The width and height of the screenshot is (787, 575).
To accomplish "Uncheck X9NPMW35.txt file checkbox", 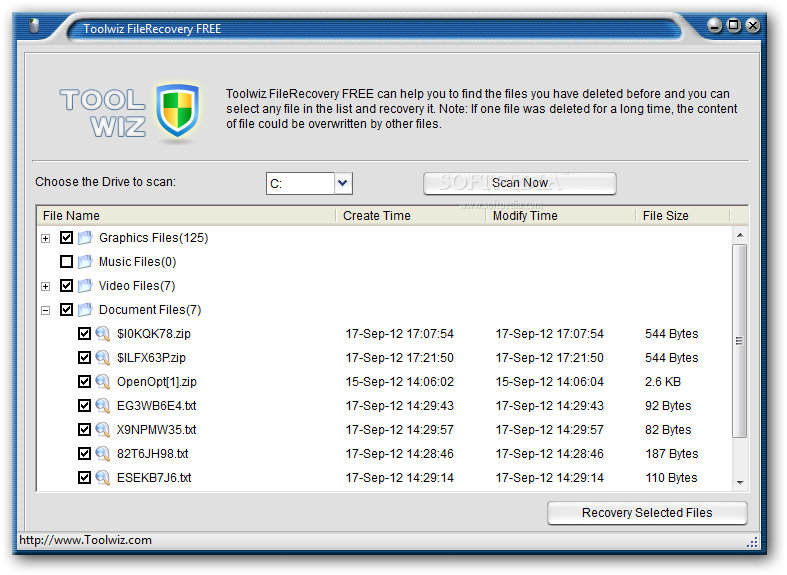I will (x=84, y=429).
